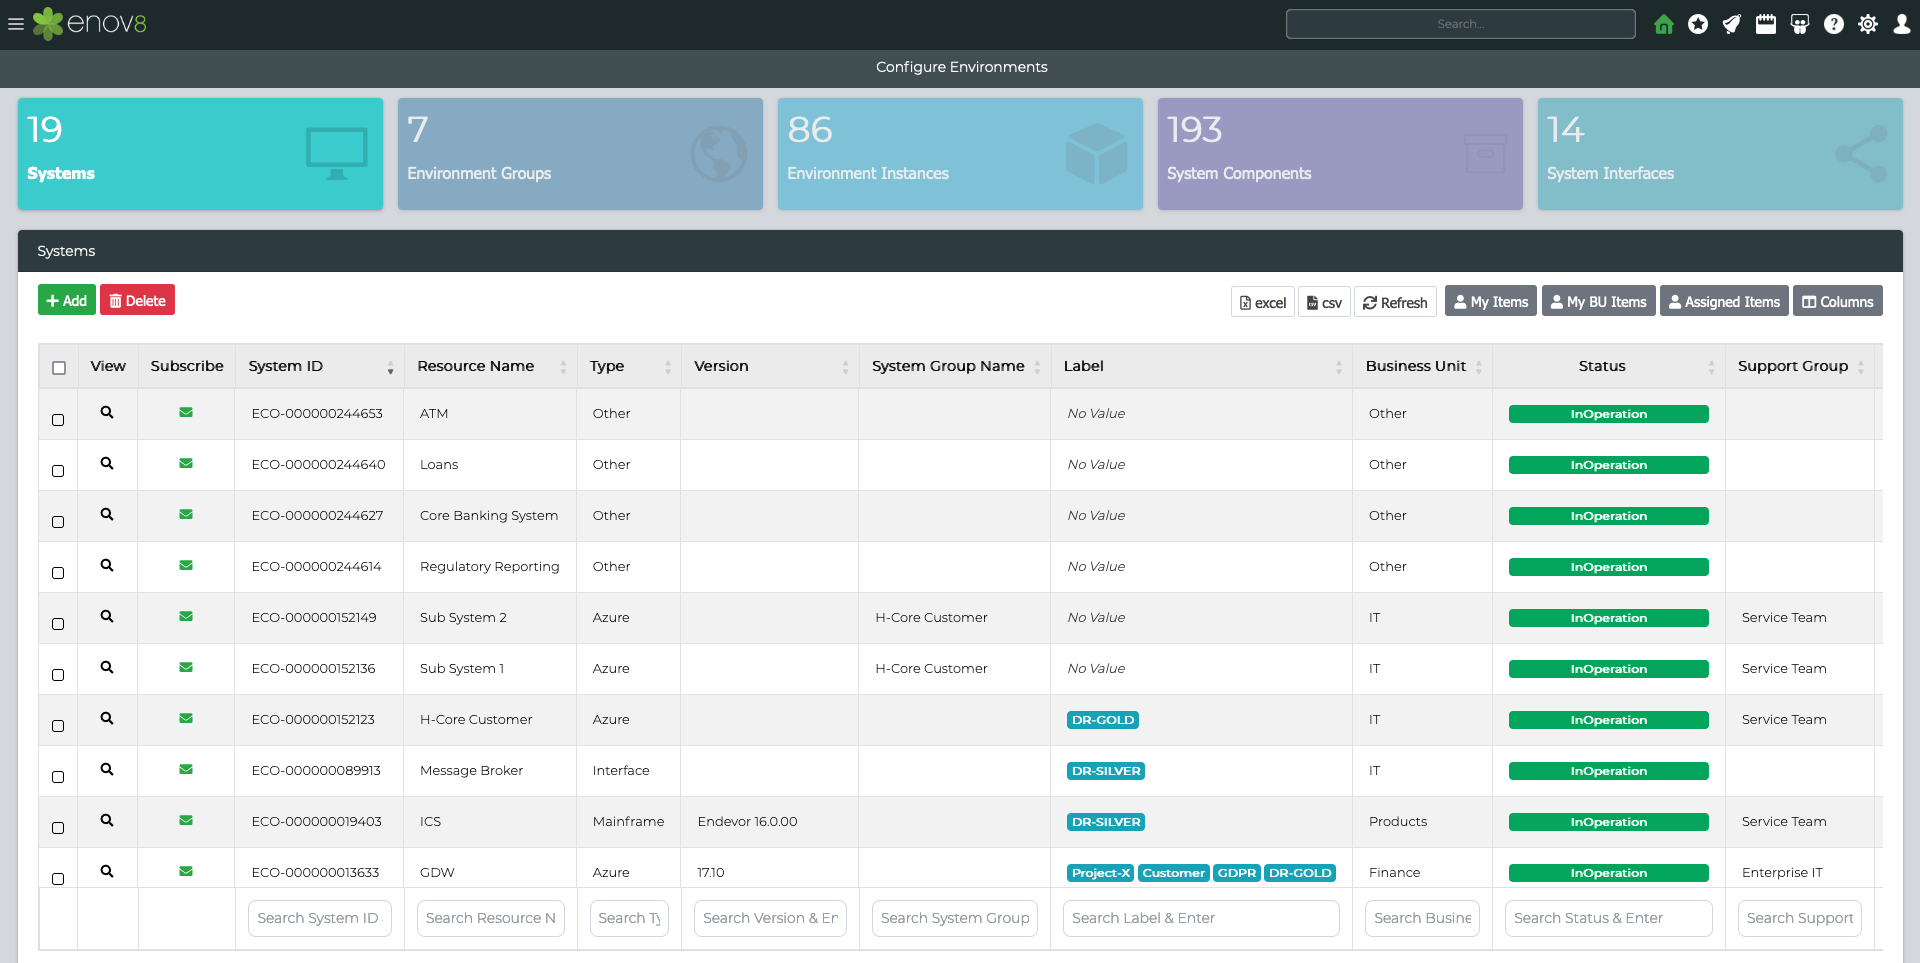Open the 19 Systems tile

click(200, 153)
